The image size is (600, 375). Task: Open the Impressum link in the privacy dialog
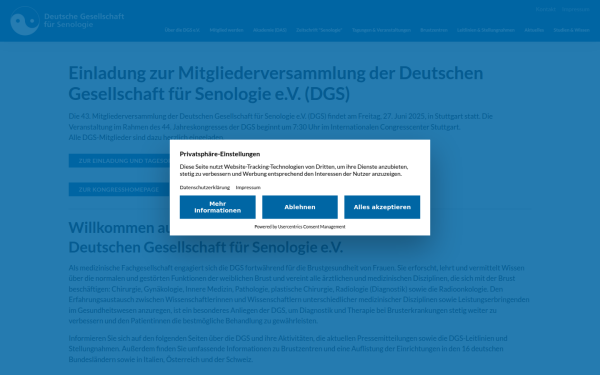(x=248, y=188)
